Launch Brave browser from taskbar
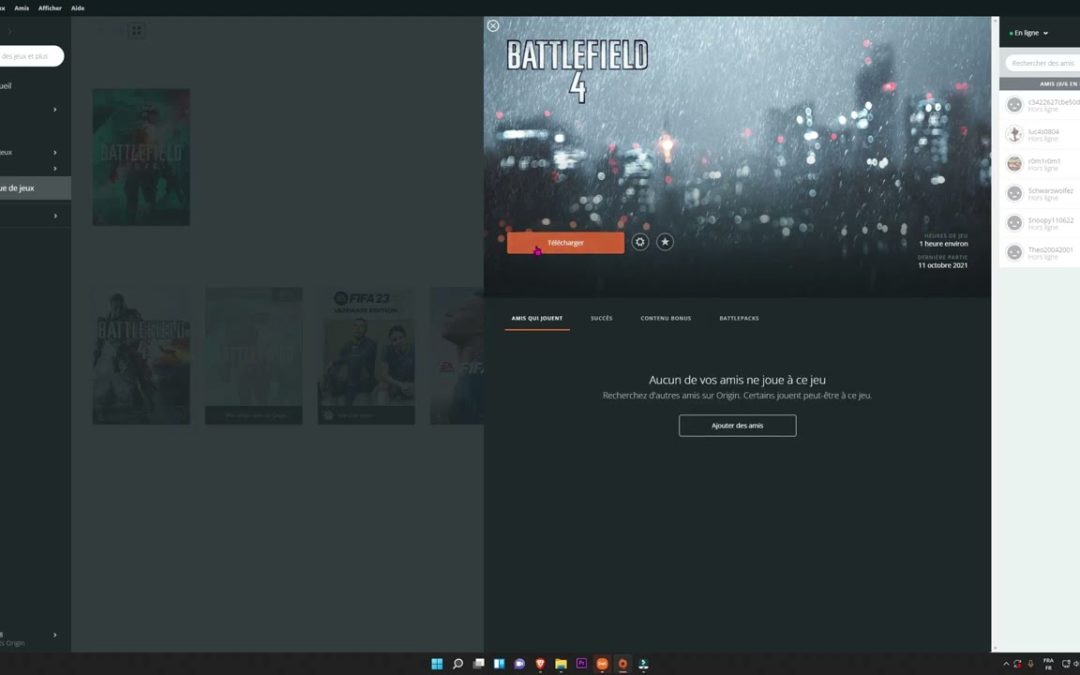The height and width of the screenshot is (675, 1080). pos(540,664)
